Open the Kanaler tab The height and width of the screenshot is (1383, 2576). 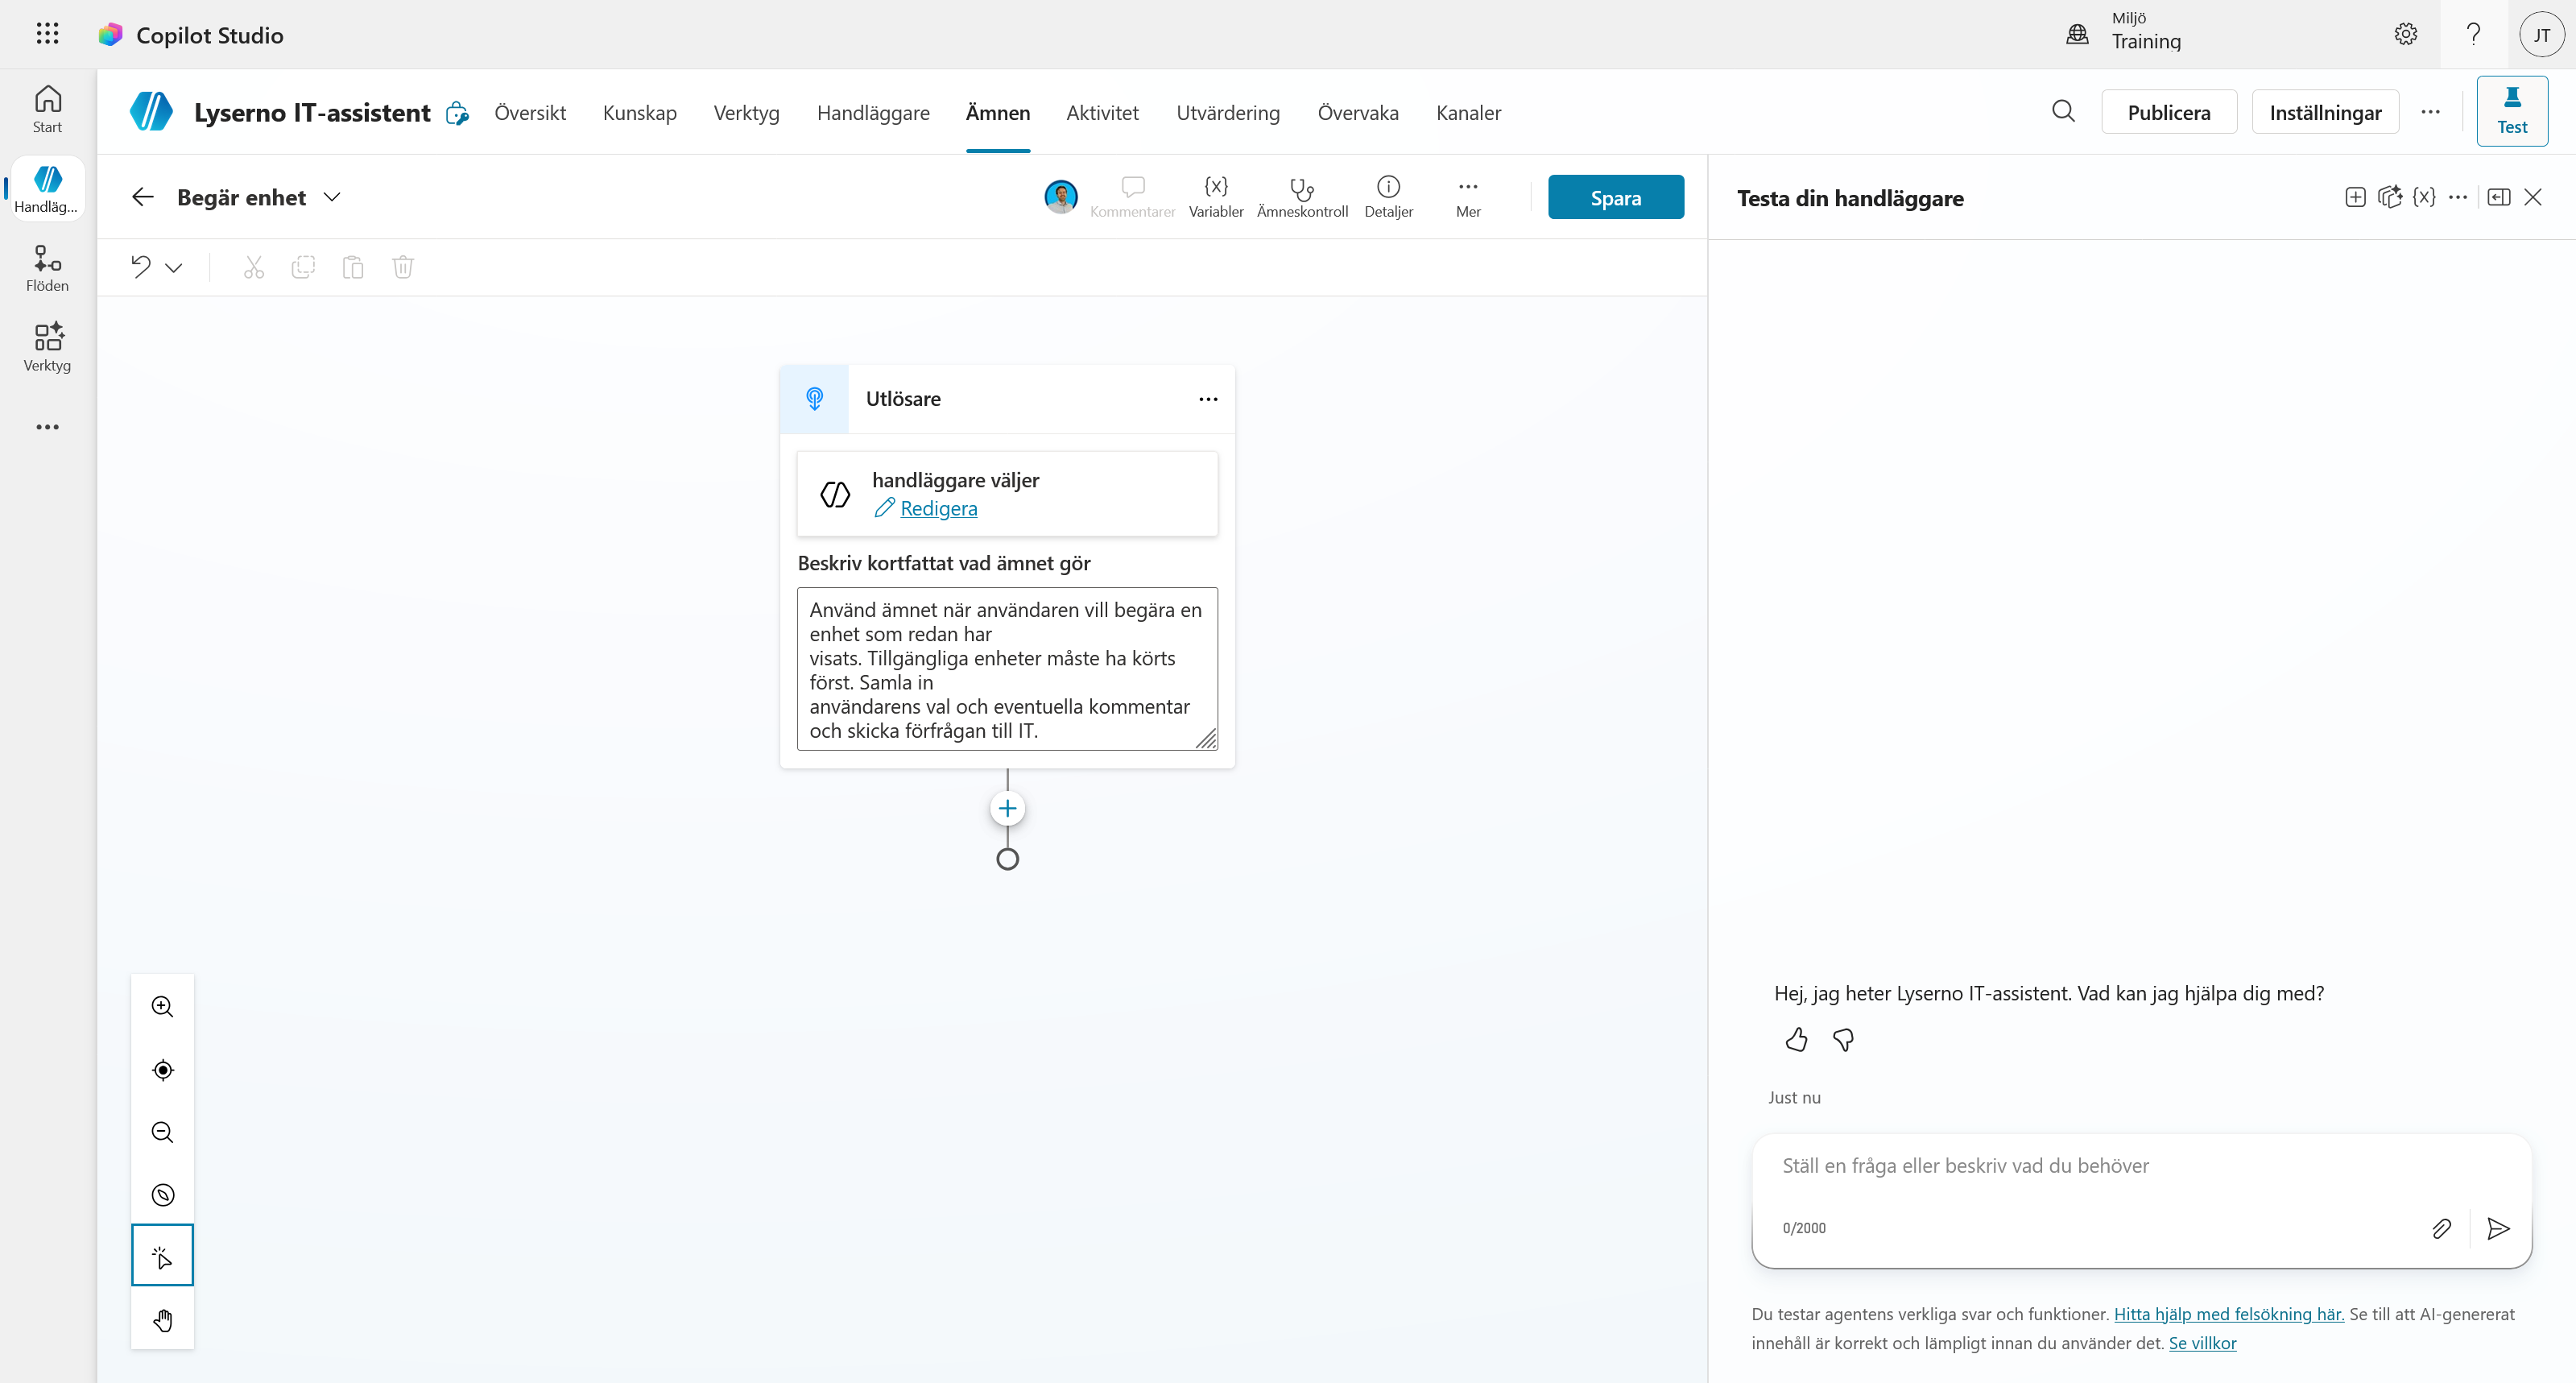[x=1468, y=112]
